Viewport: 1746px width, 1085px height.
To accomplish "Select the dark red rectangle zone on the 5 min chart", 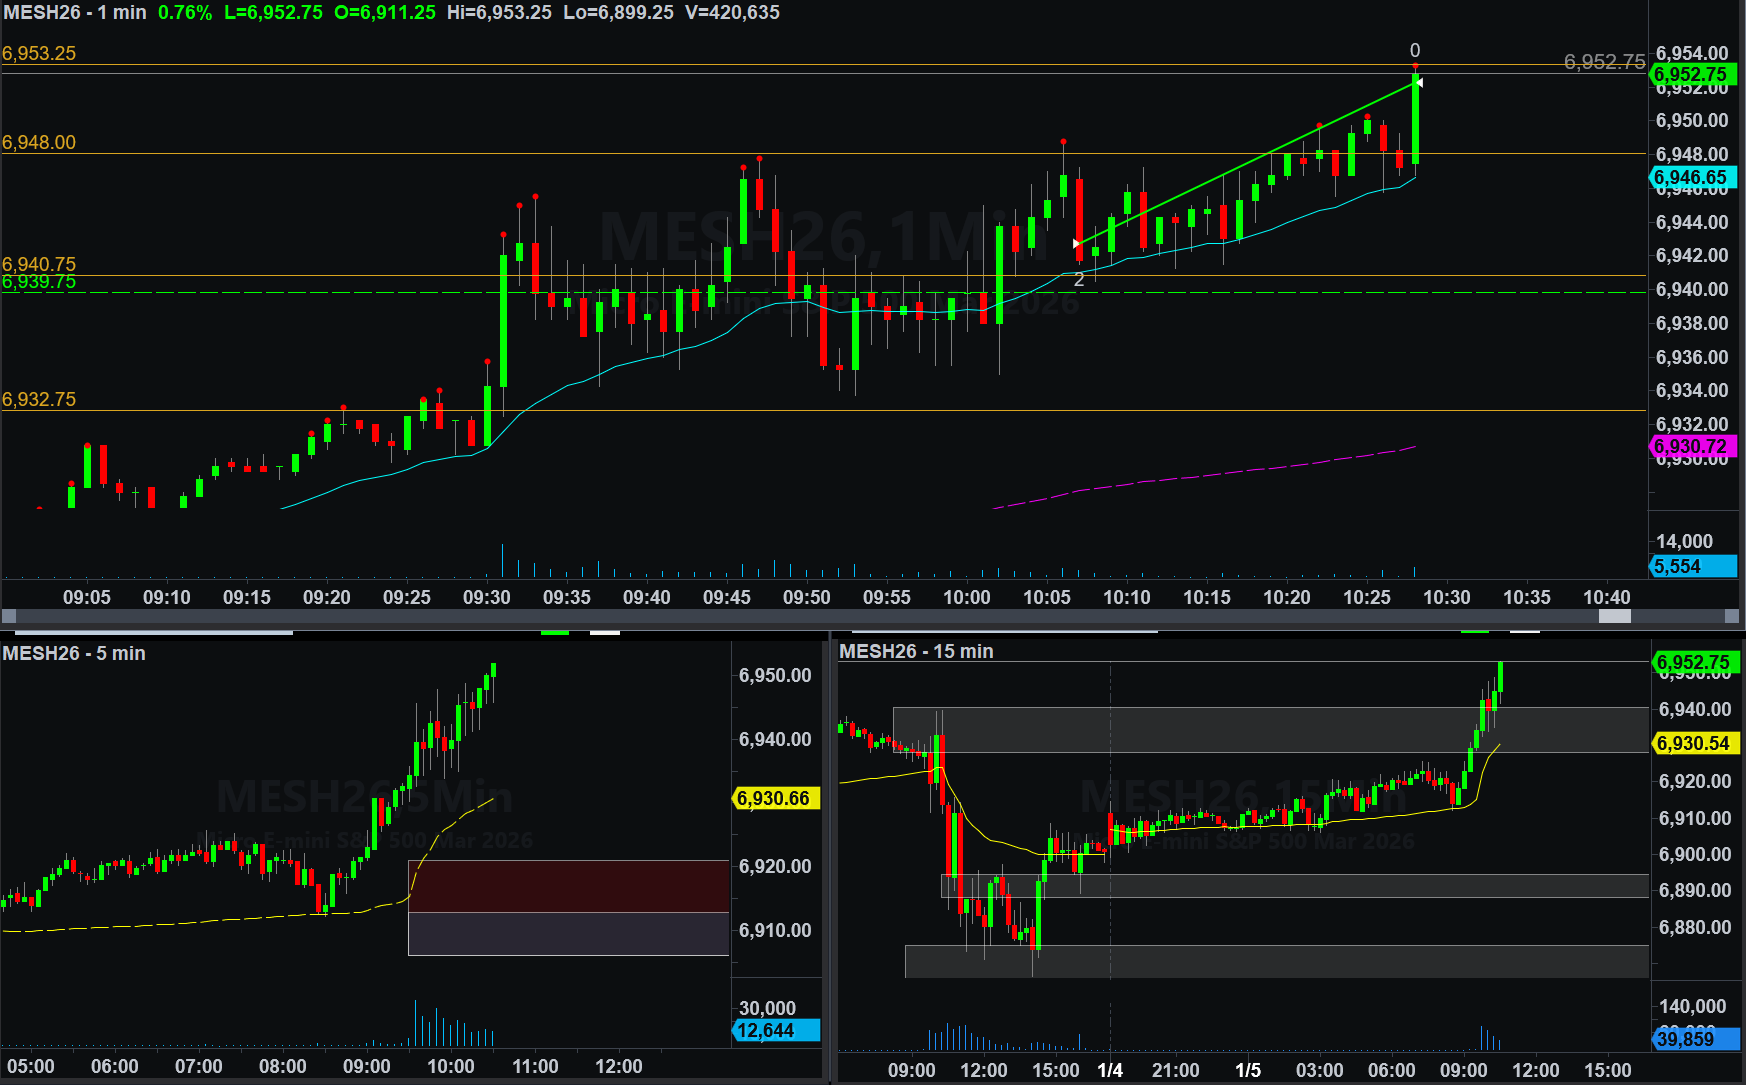I will (x=568, y=886).
